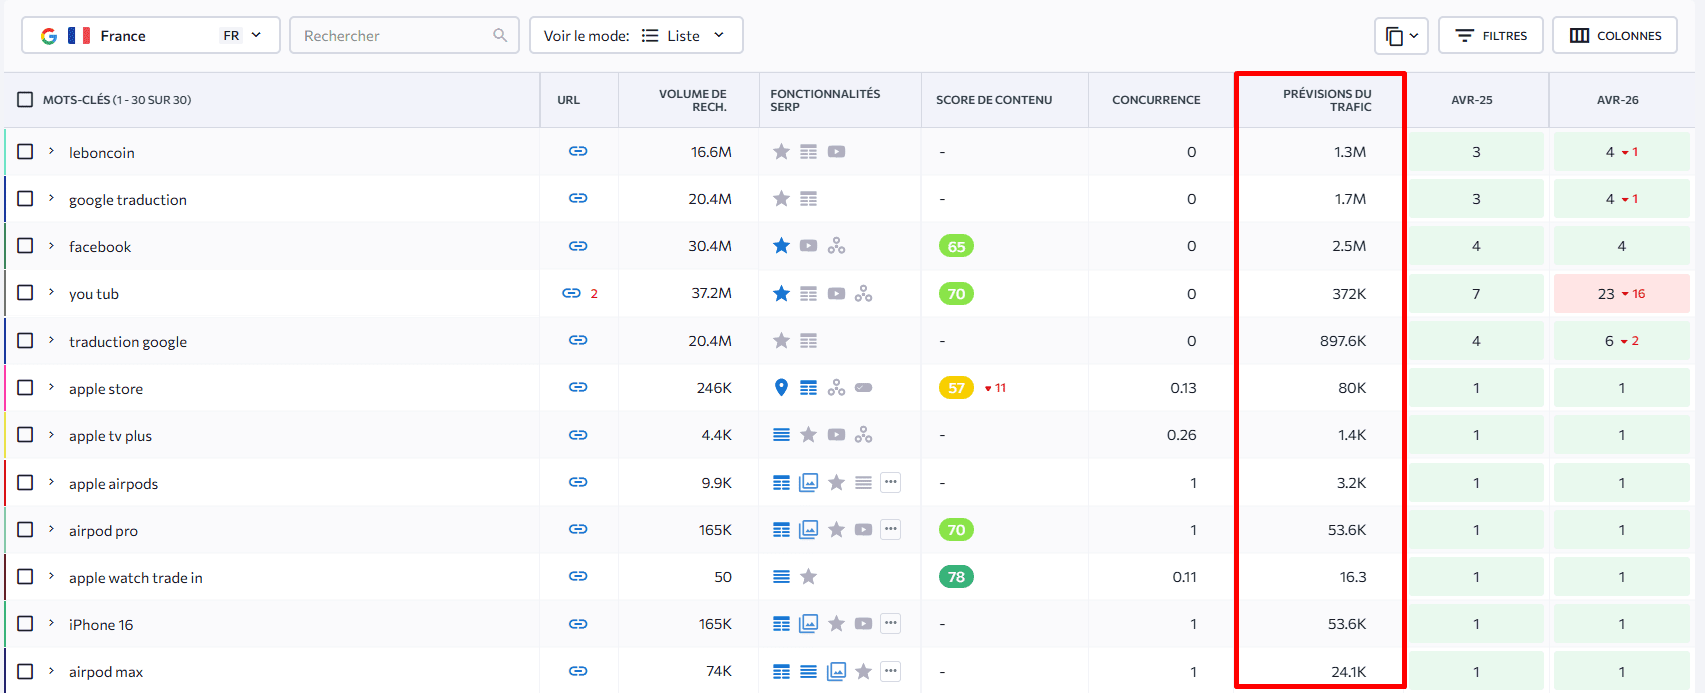Screen dimensions: 1705x693
Task: Open the FILTRES button
Action: click(1491, 35)
